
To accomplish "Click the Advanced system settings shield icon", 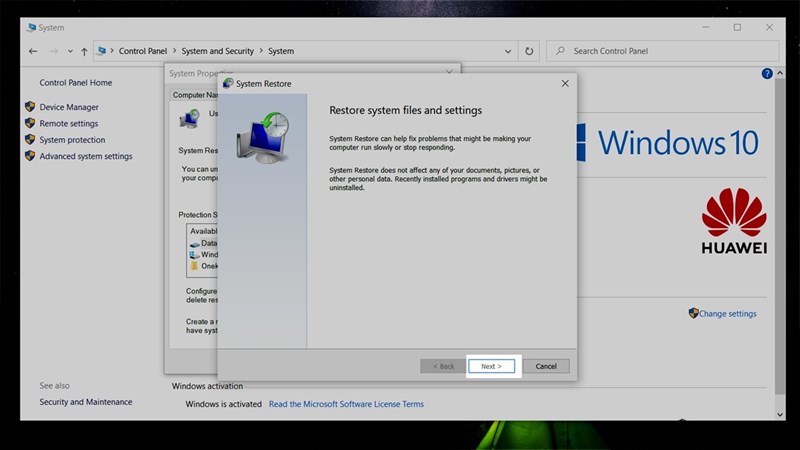I will tap(30, 156).
